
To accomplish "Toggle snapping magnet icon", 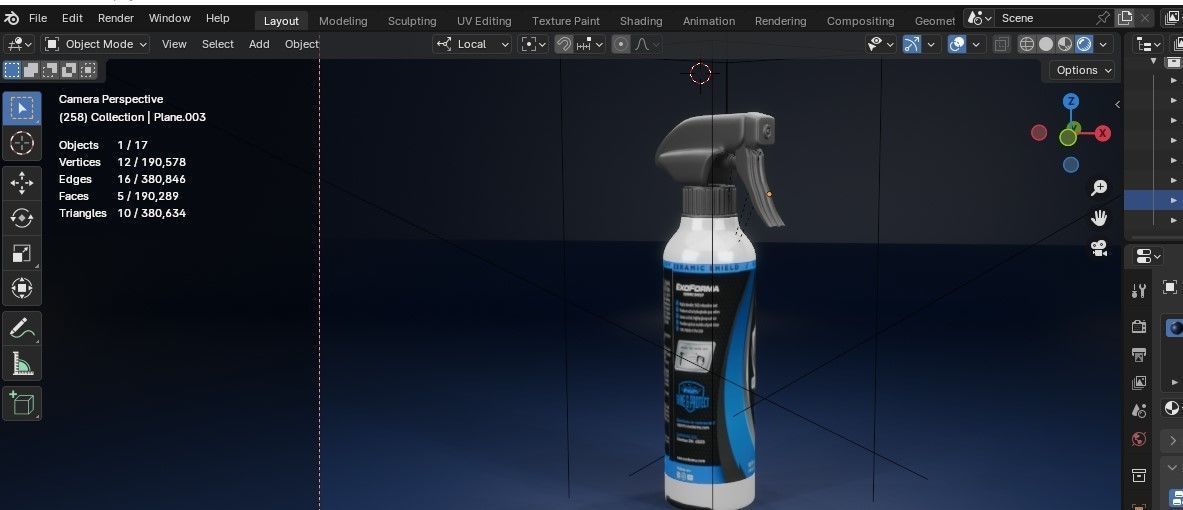I will (x=564, y=45).
